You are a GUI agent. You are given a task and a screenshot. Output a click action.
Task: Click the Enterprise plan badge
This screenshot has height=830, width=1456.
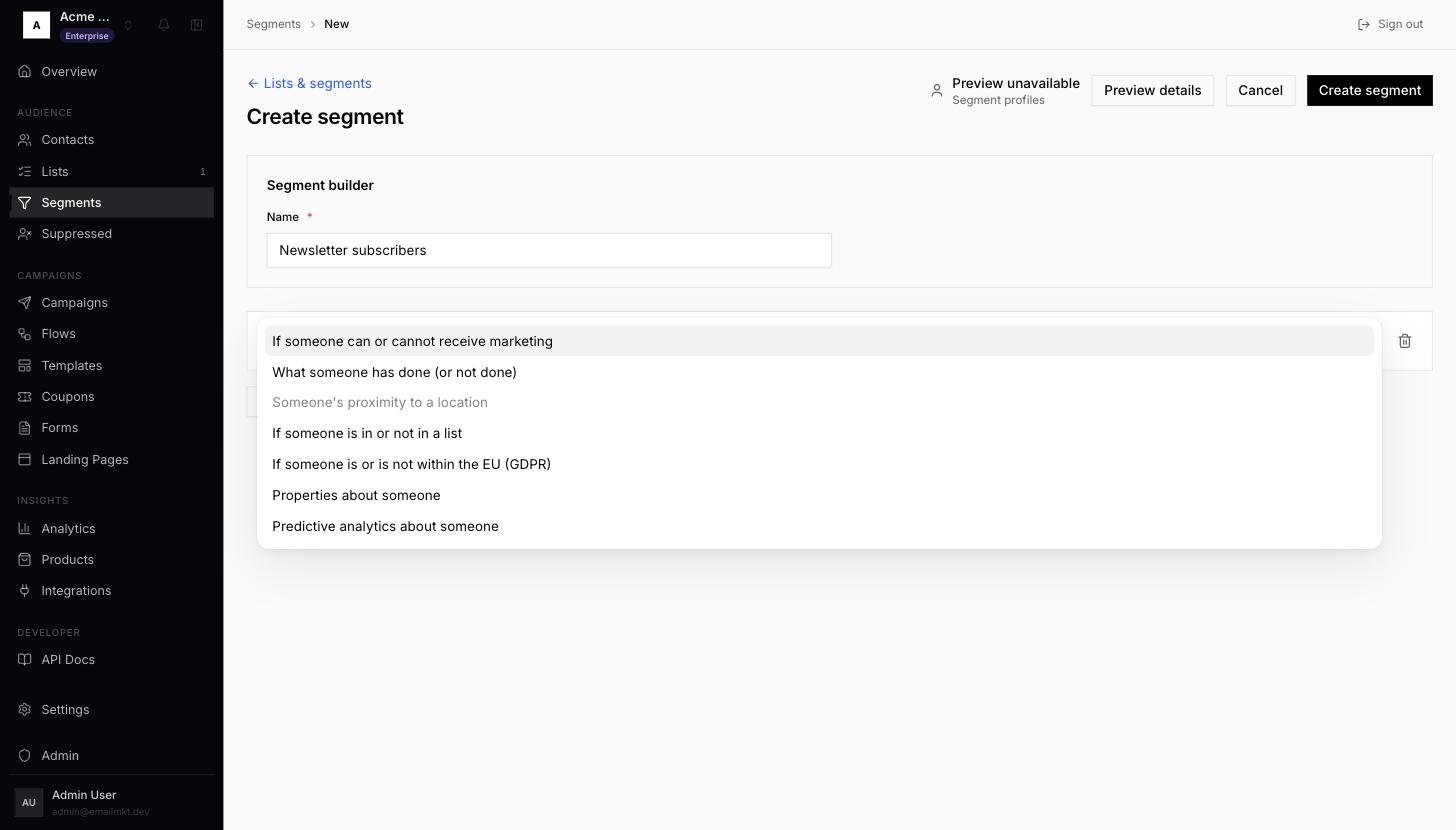click(x=87, y=36)
